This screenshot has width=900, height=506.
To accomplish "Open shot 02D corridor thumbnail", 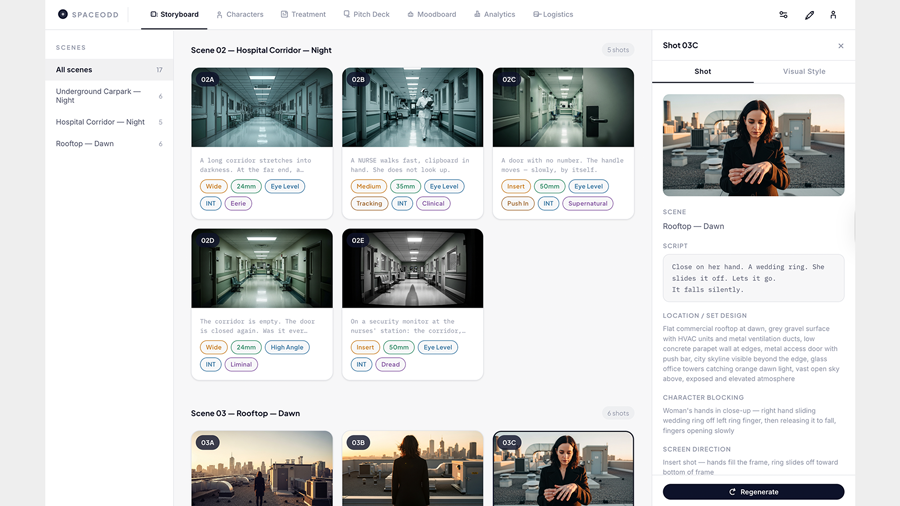I will tap(262, 268).
